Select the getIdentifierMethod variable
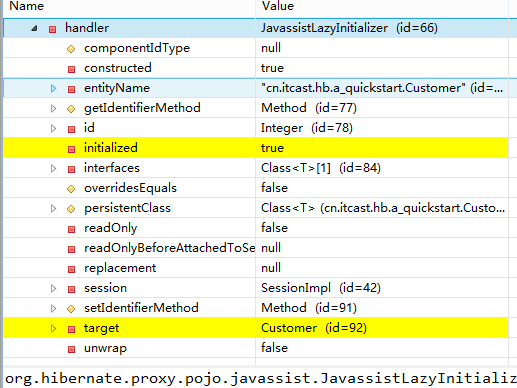The image size is (517, 388). coord(142,108)
